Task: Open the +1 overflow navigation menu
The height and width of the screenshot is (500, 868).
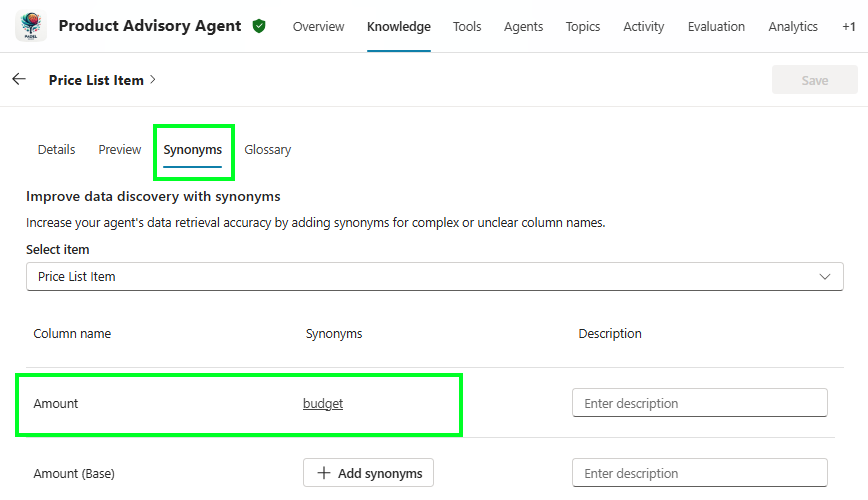Action: [848, 27]
